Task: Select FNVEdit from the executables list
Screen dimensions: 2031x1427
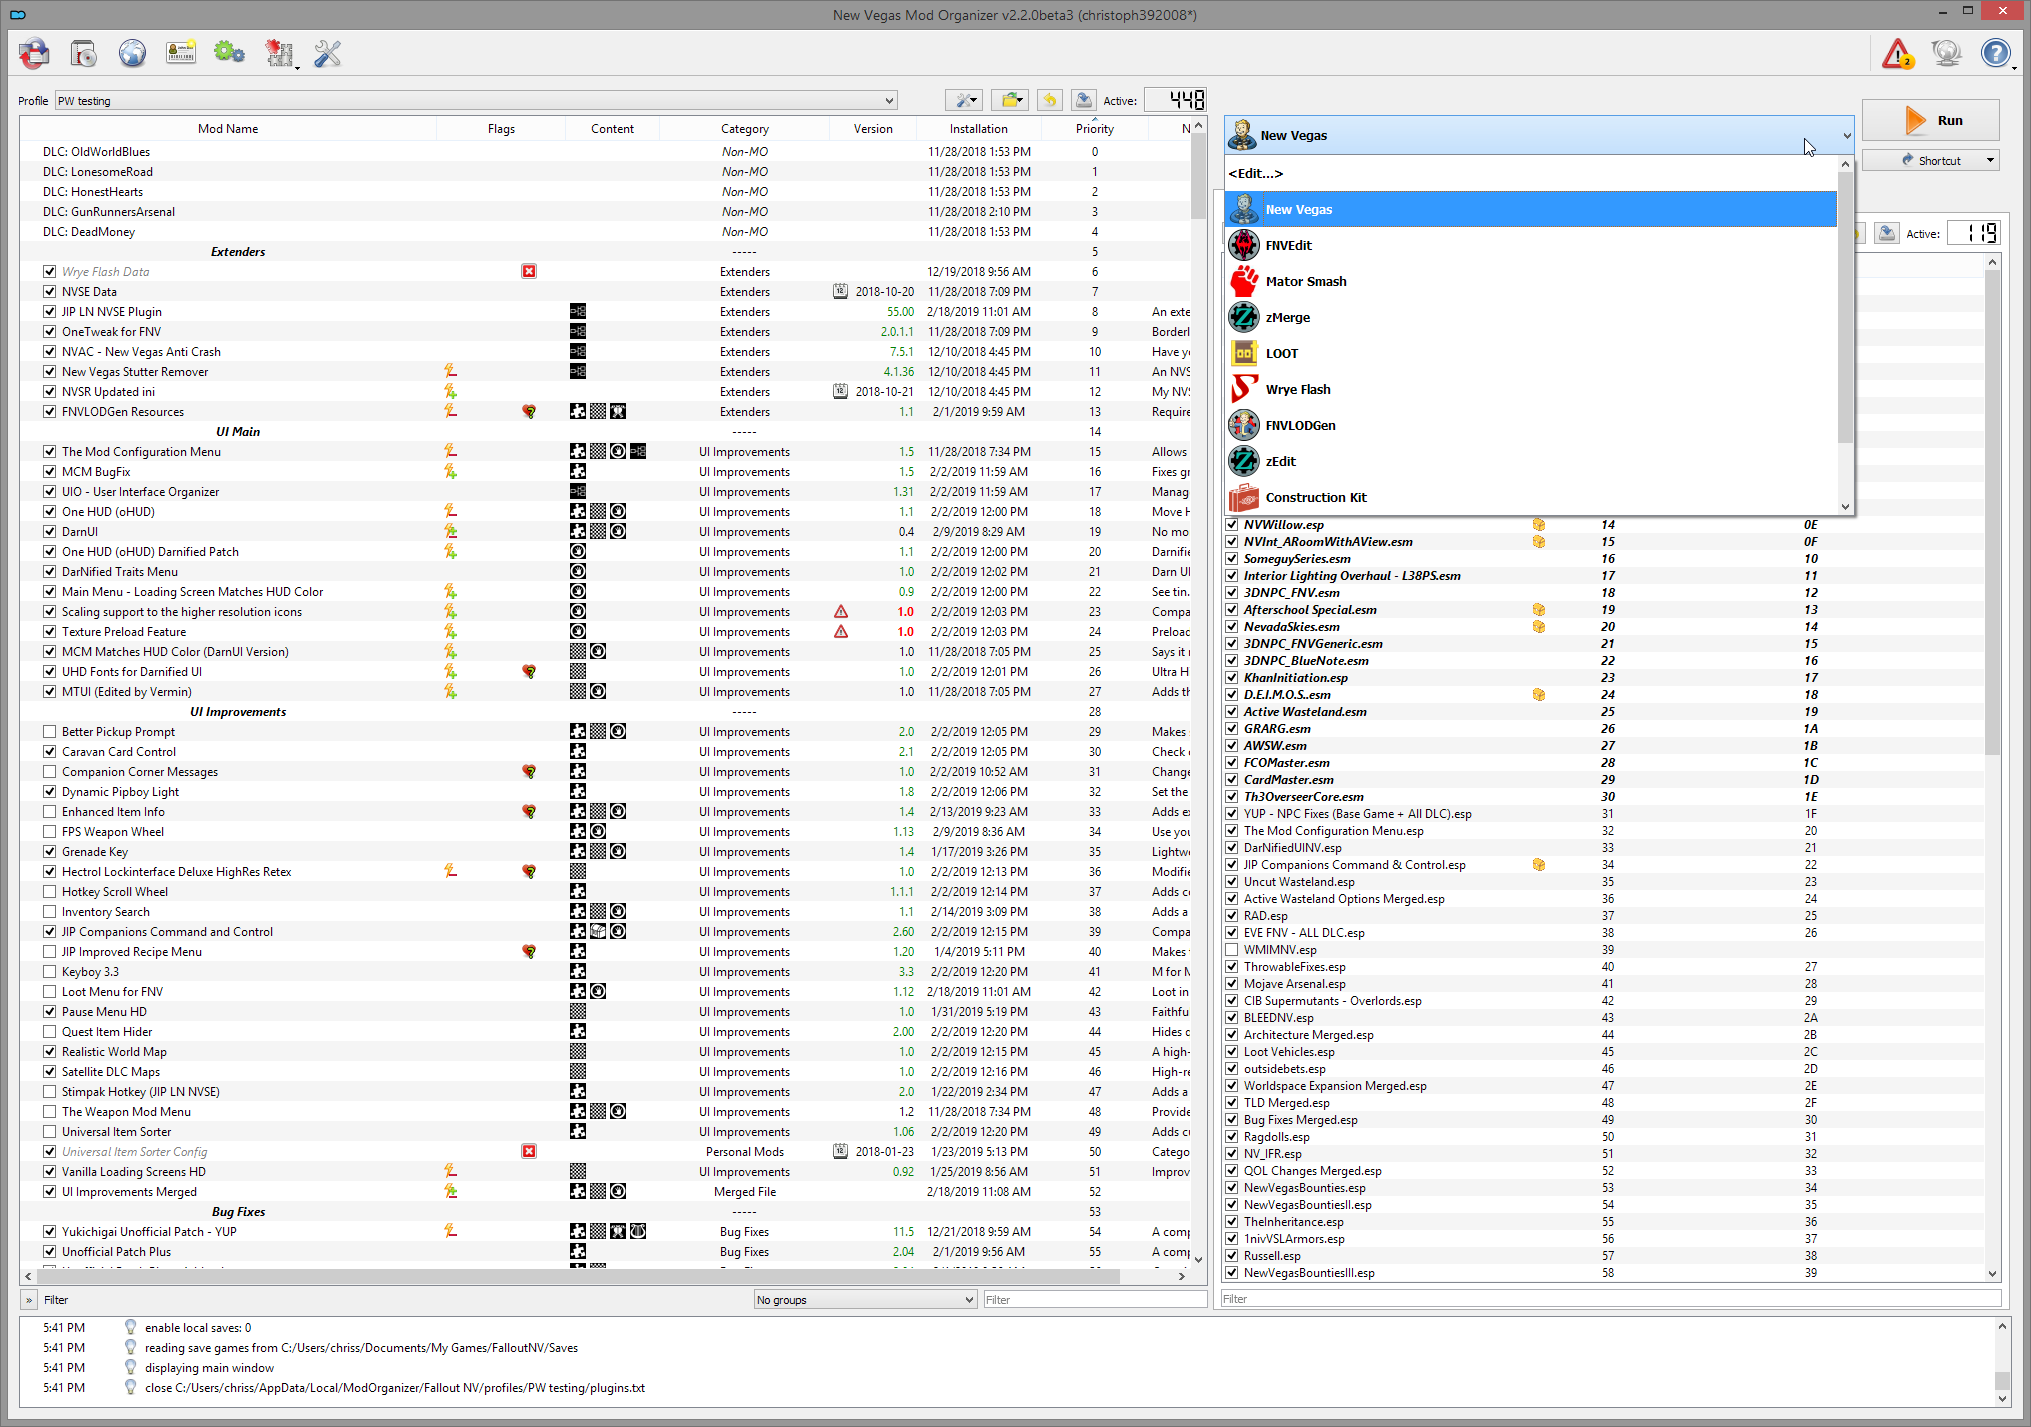Action: click(x=1288, y=246)
